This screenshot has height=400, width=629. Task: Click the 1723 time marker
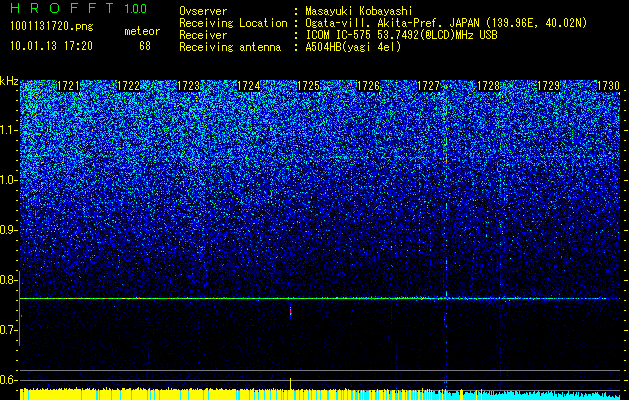(189, 86)
